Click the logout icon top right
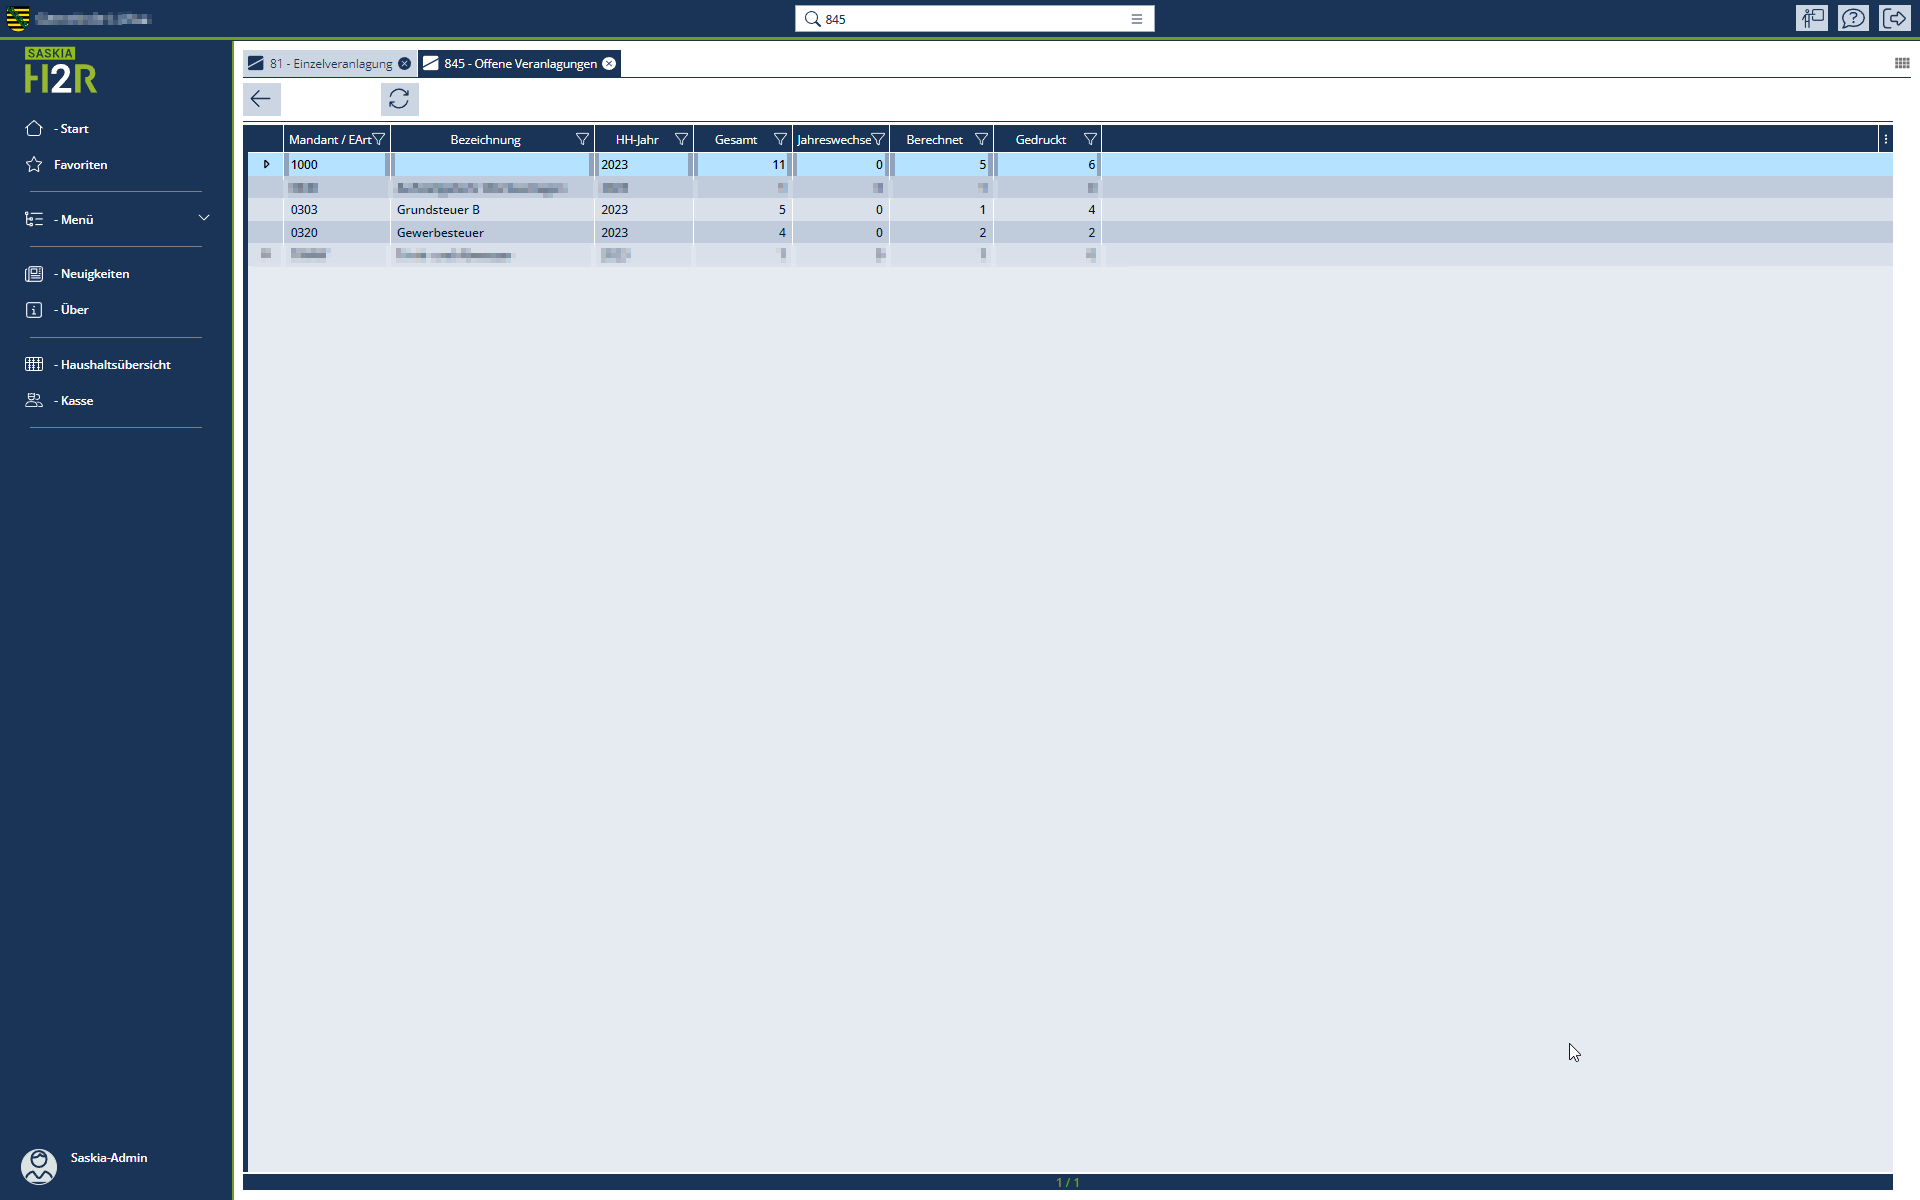 [1895, 18]
